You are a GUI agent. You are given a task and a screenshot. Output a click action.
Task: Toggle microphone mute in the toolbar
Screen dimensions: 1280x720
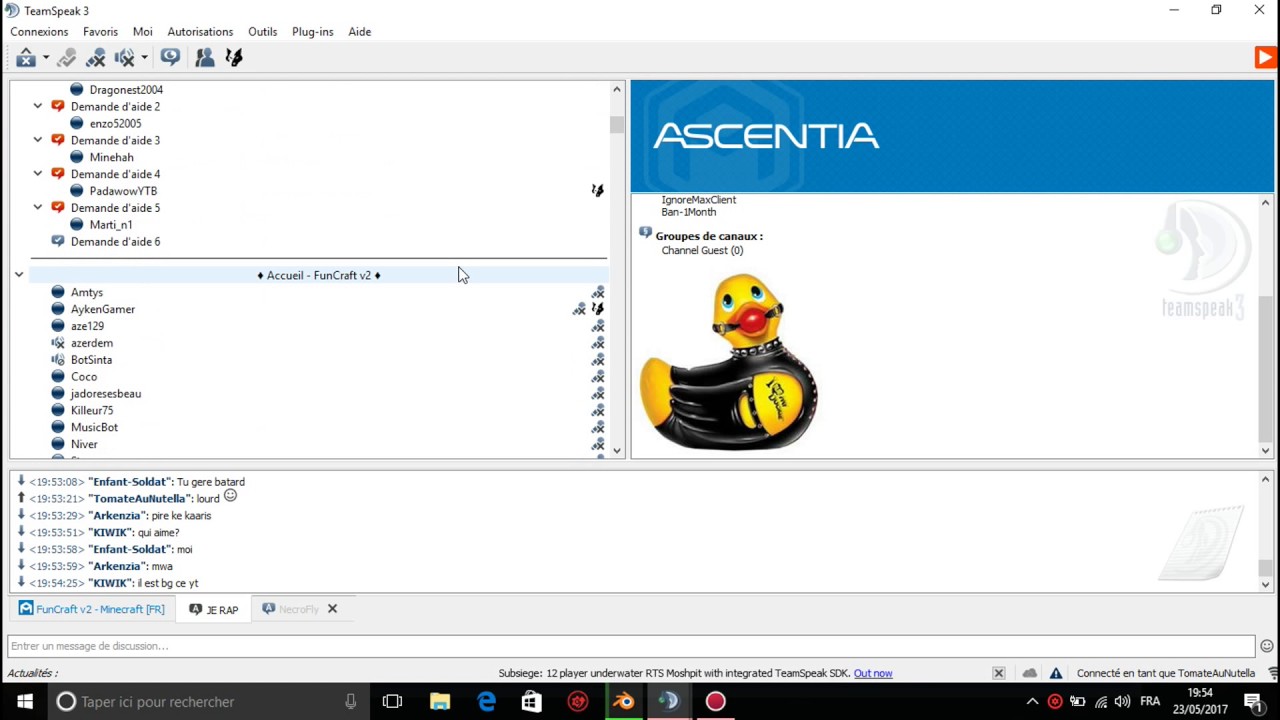(x=96, y=58)
